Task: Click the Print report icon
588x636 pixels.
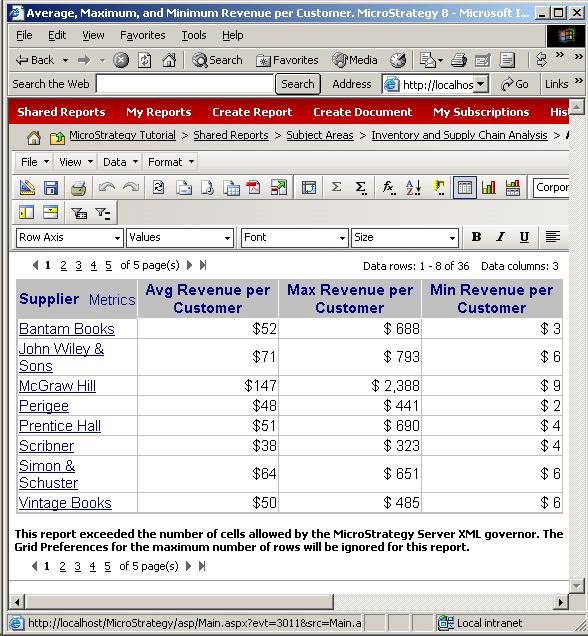Action: (x=78, y=188)
